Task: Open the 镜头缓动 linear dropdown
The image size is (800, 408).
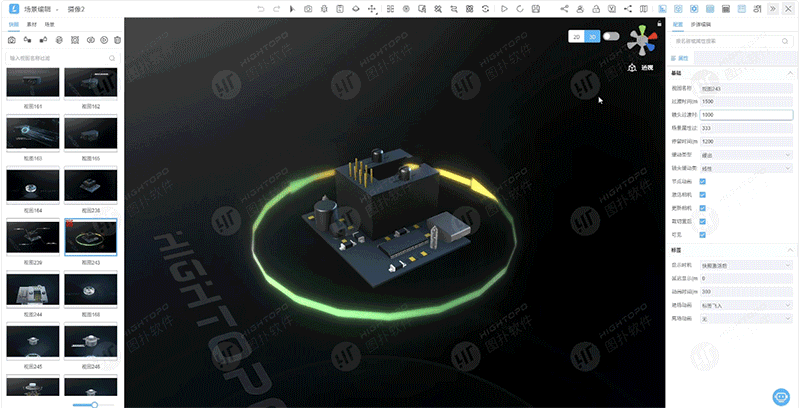Action: pyautogui.click(x=746, y=168)
